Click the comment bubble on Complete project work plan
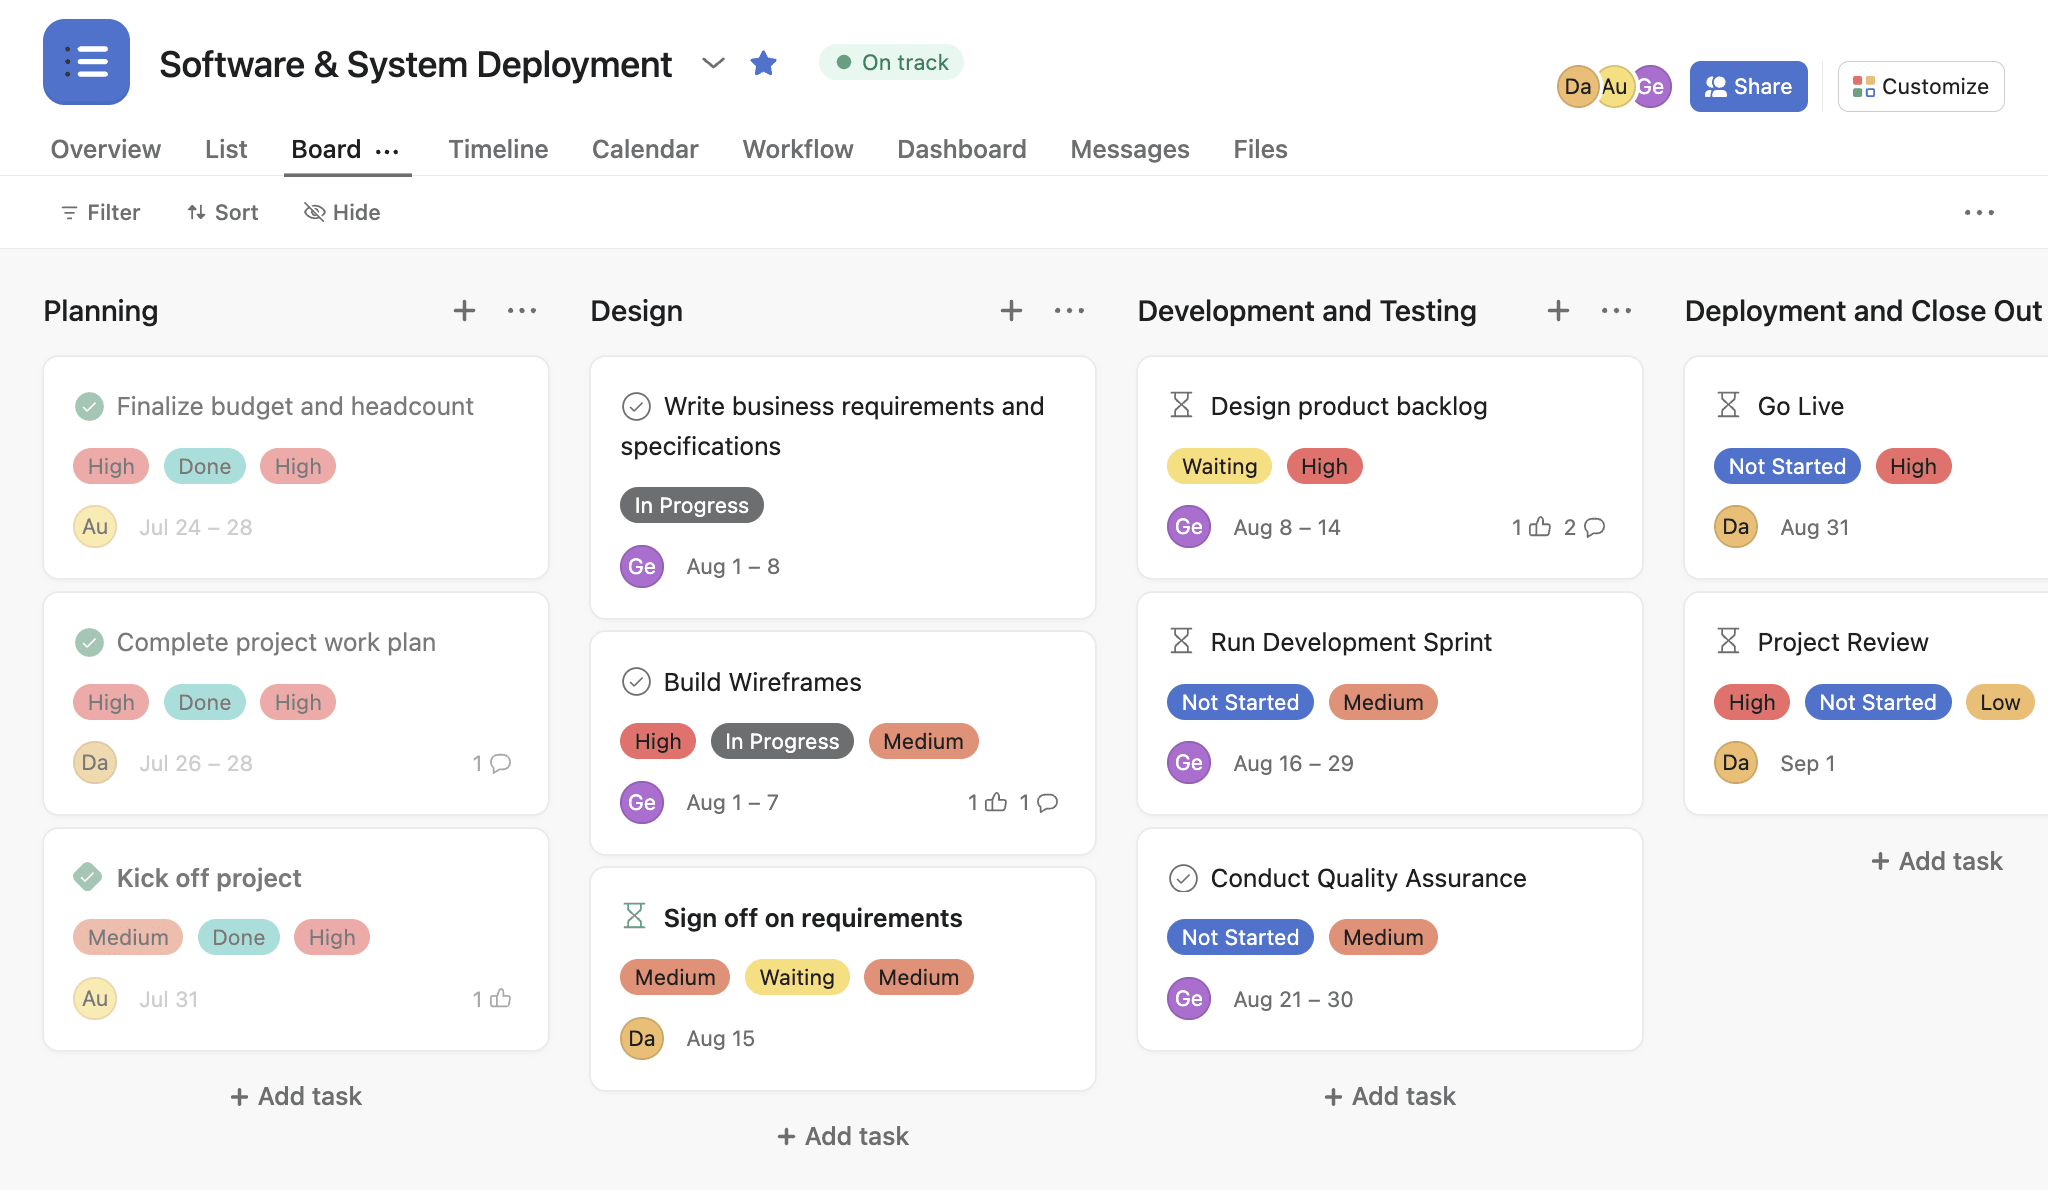Screen dimensions: 2048x1190 click(x=501, y=762)
